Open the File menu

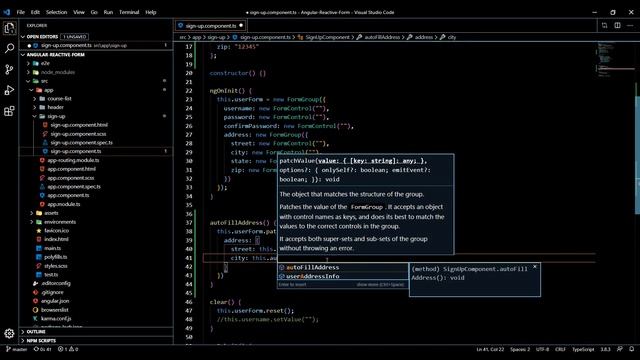click(21, 12)
